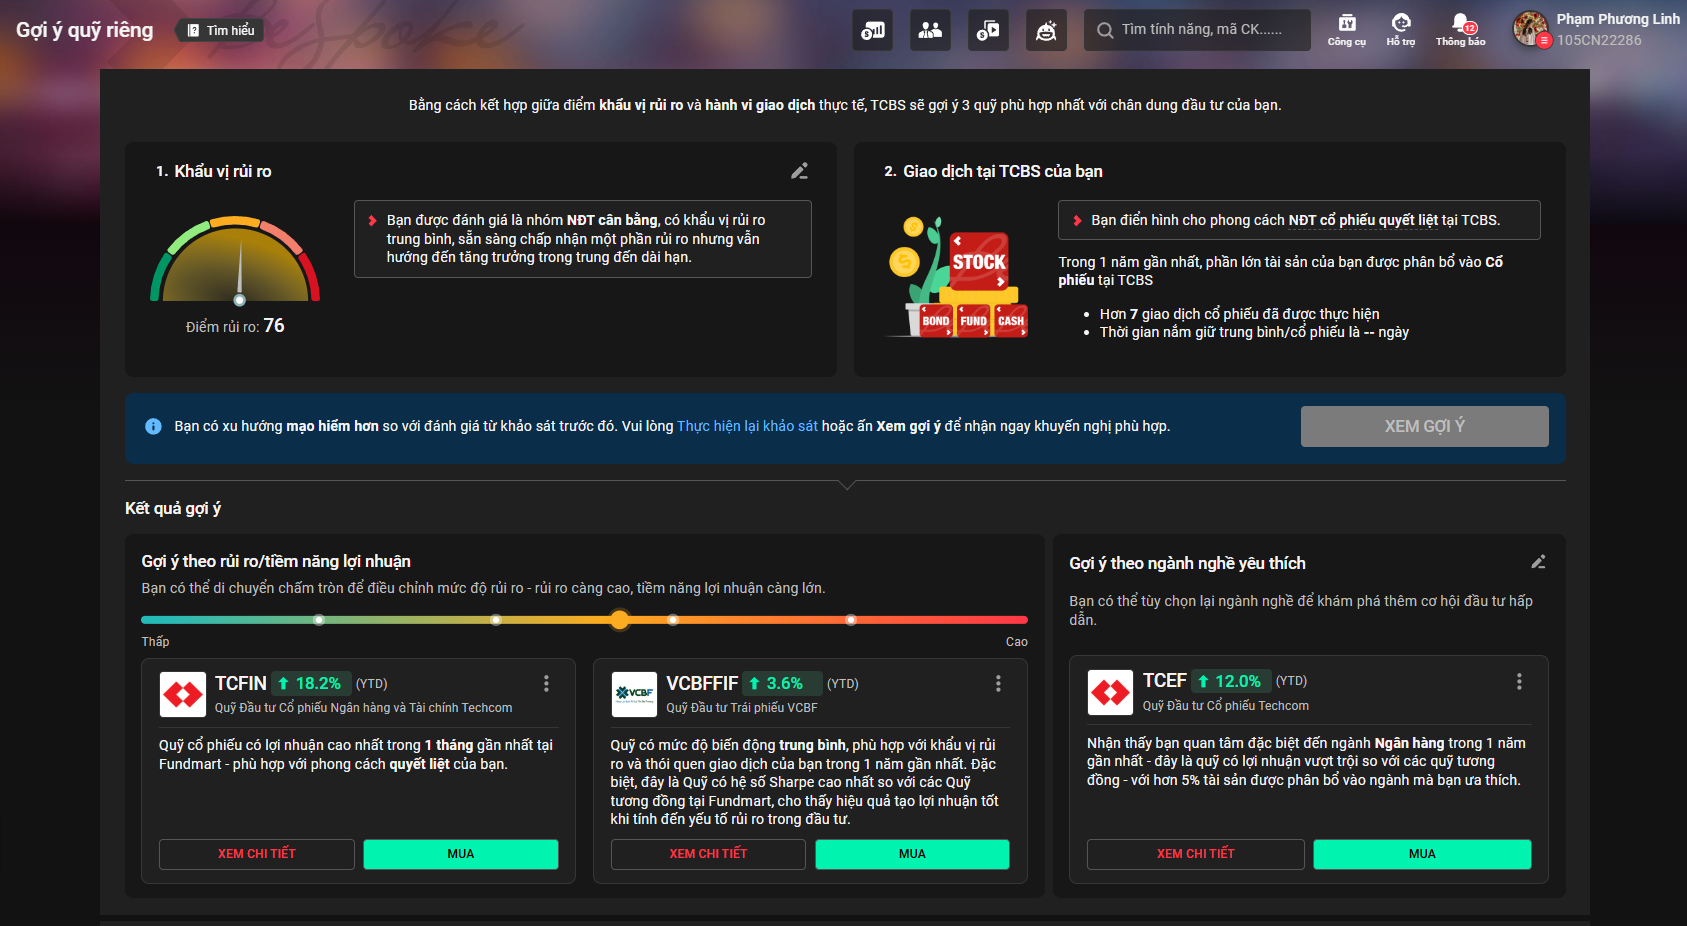Open the money chart icon in header
This screenshot has height=926, width=1687.
[x=872, y=30]
